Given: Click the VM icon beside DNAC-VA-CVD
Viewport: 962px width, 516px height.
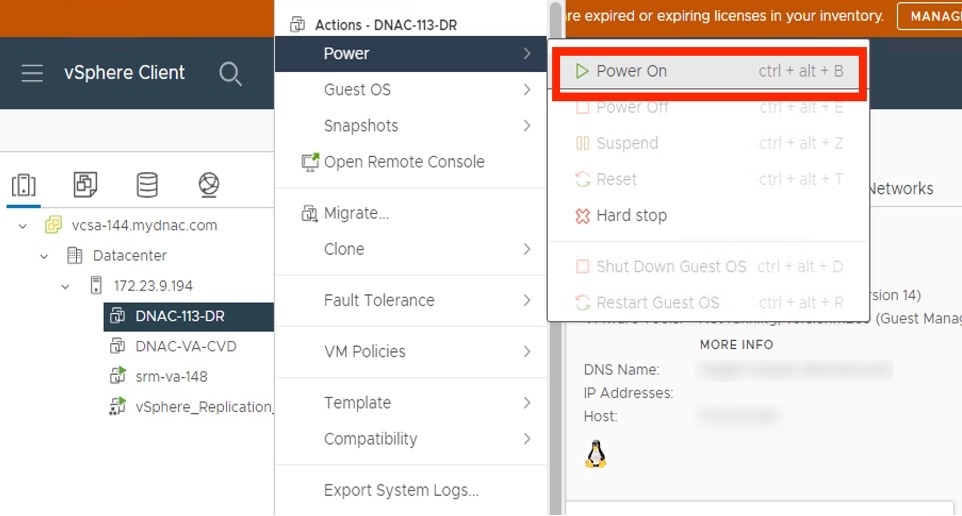Looking at the screenshot, I should point(117,346).
